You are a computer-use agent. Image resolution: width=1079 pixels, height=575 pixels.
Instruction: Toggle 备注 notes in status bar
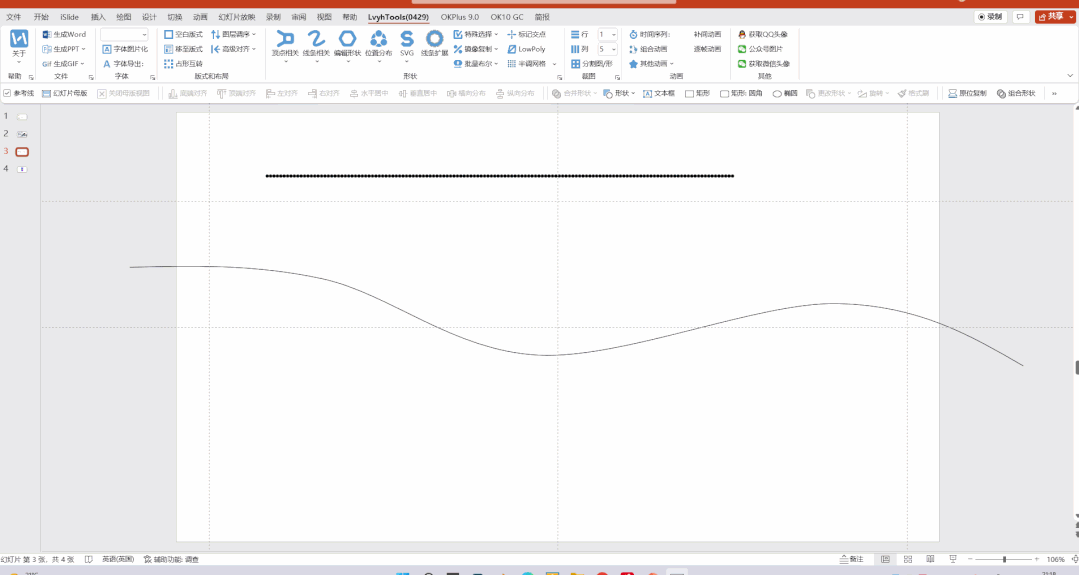click(x=851, y=560)
